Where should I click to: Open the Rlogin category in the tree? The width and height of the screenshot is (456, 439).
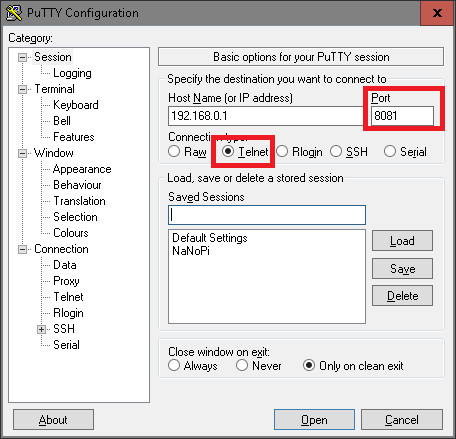68,313
